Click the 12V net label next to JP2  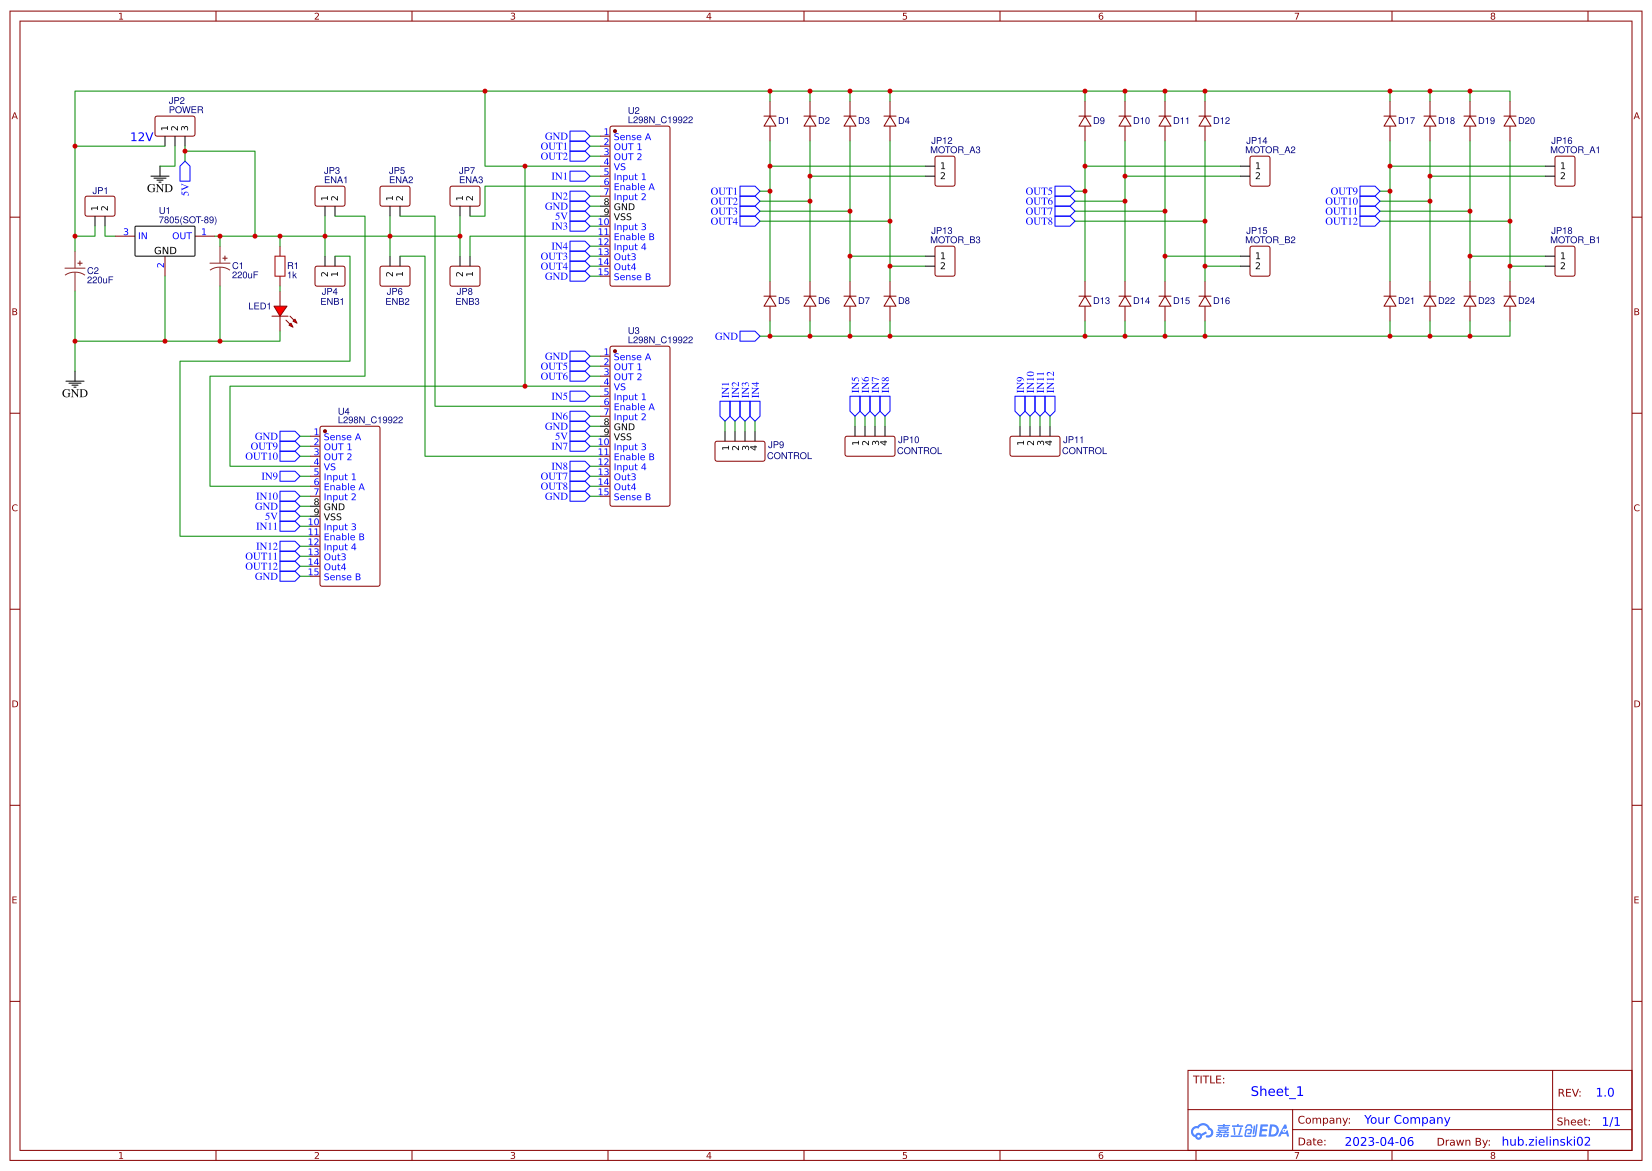141,138
